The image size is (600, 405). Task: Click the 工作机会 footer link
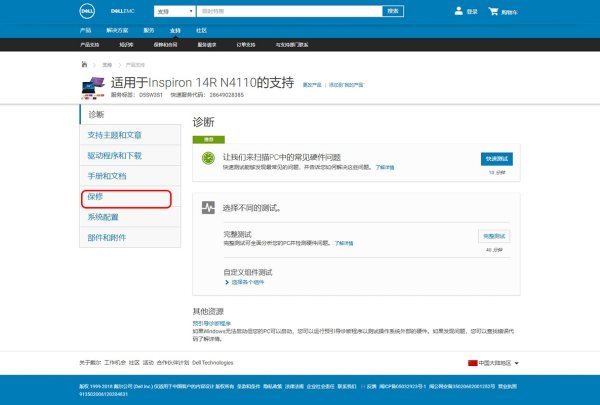tap(115, 363)
